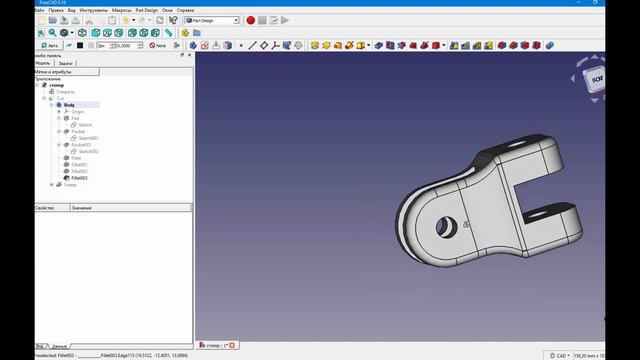Open the Инструменты menu

93,10
